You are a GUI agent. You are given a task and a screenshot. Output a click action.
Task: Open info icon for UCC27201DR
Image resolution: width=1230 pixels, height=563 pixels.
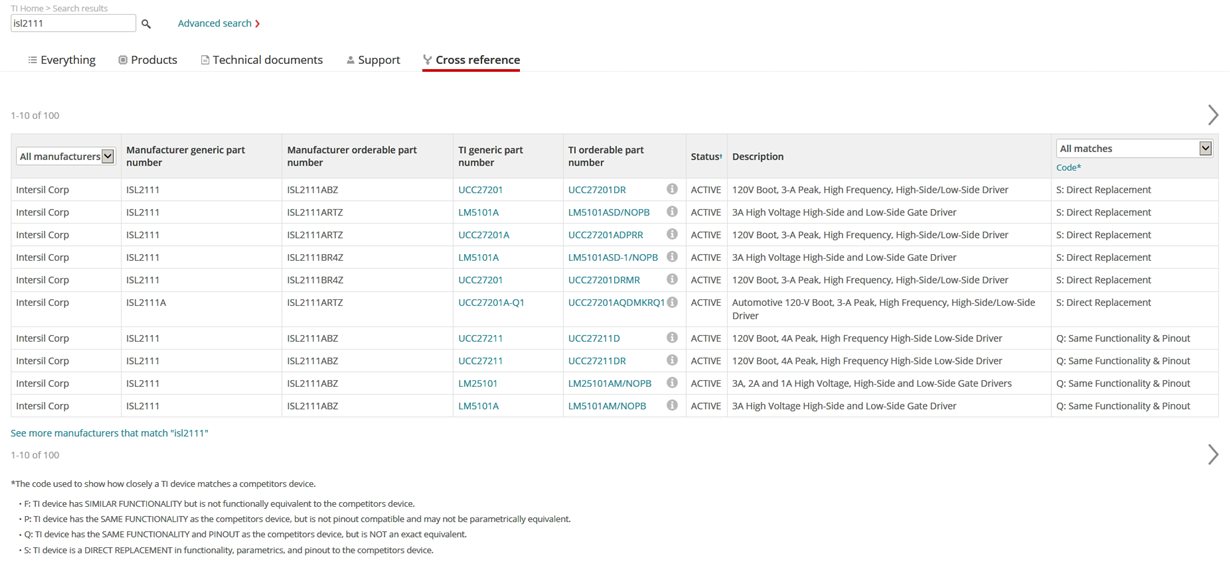[672, 189]
